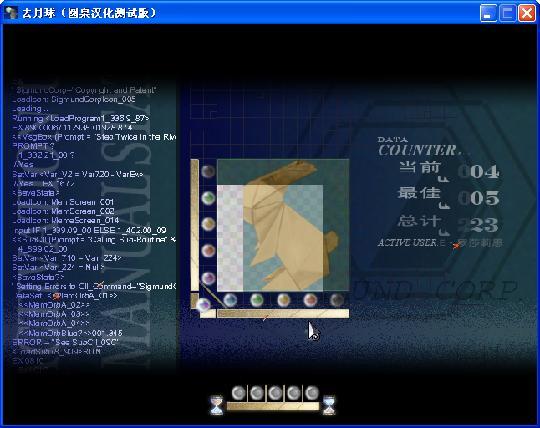This screenshot has width=540, height=428.
Task: Click the game icon in the title bar
Action: point(11,13)
